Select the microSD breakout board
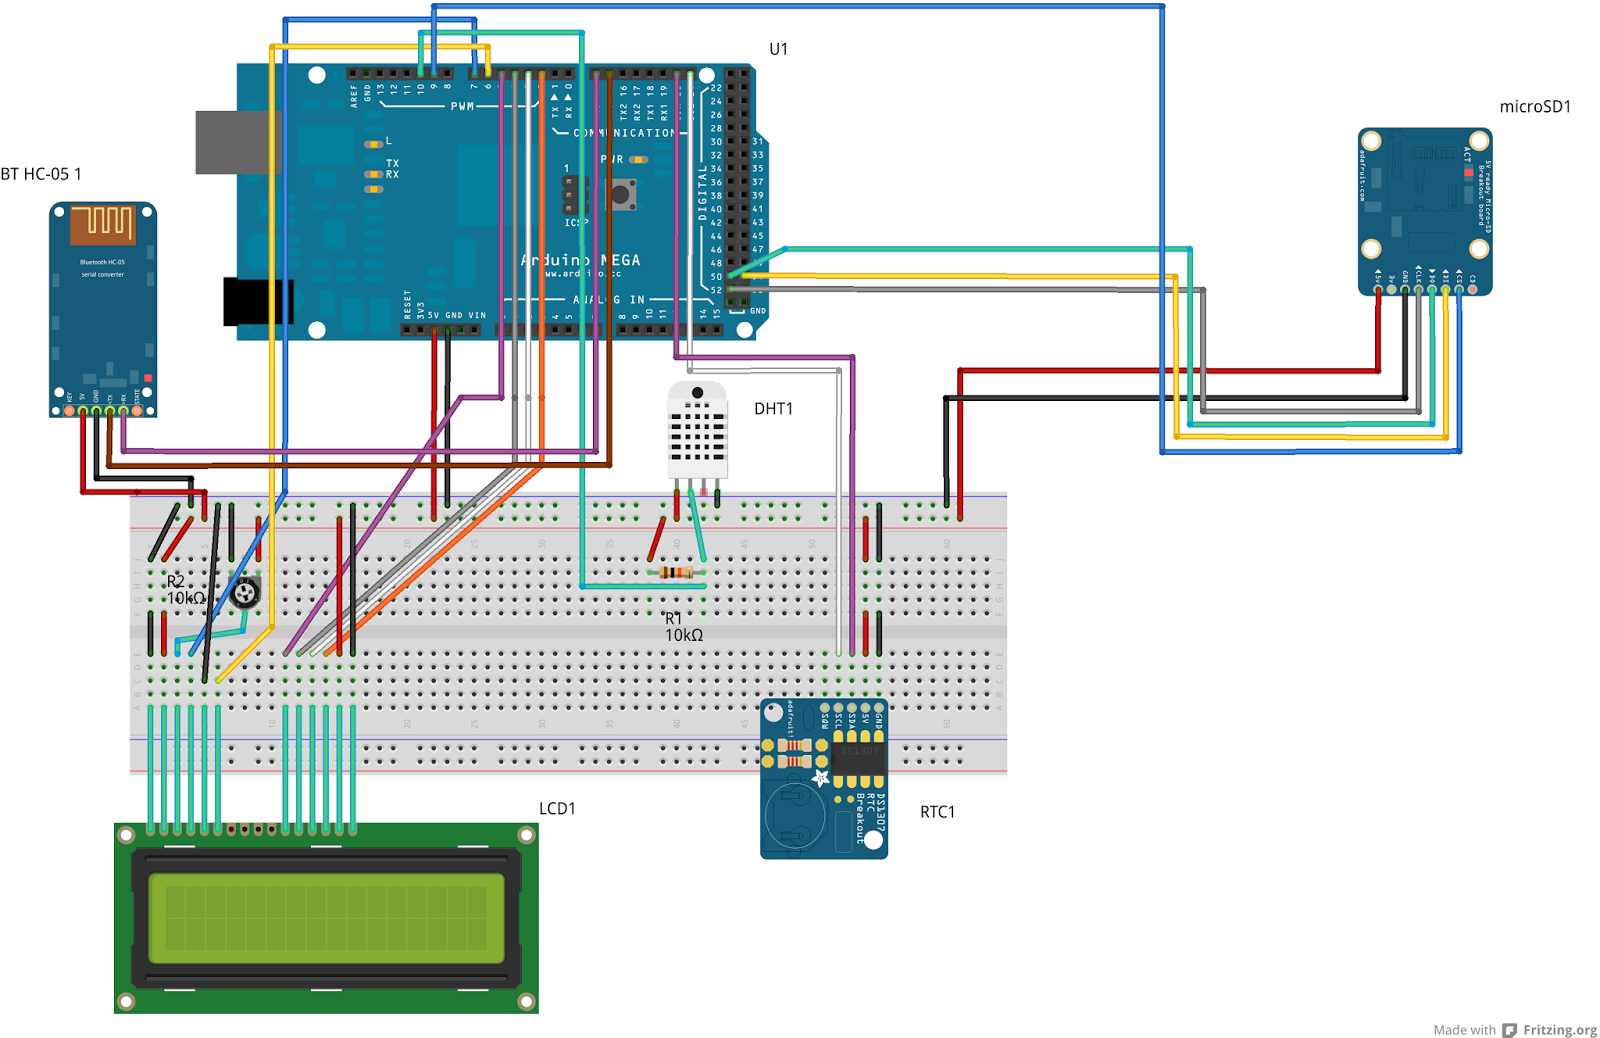 pos(1425,211)
